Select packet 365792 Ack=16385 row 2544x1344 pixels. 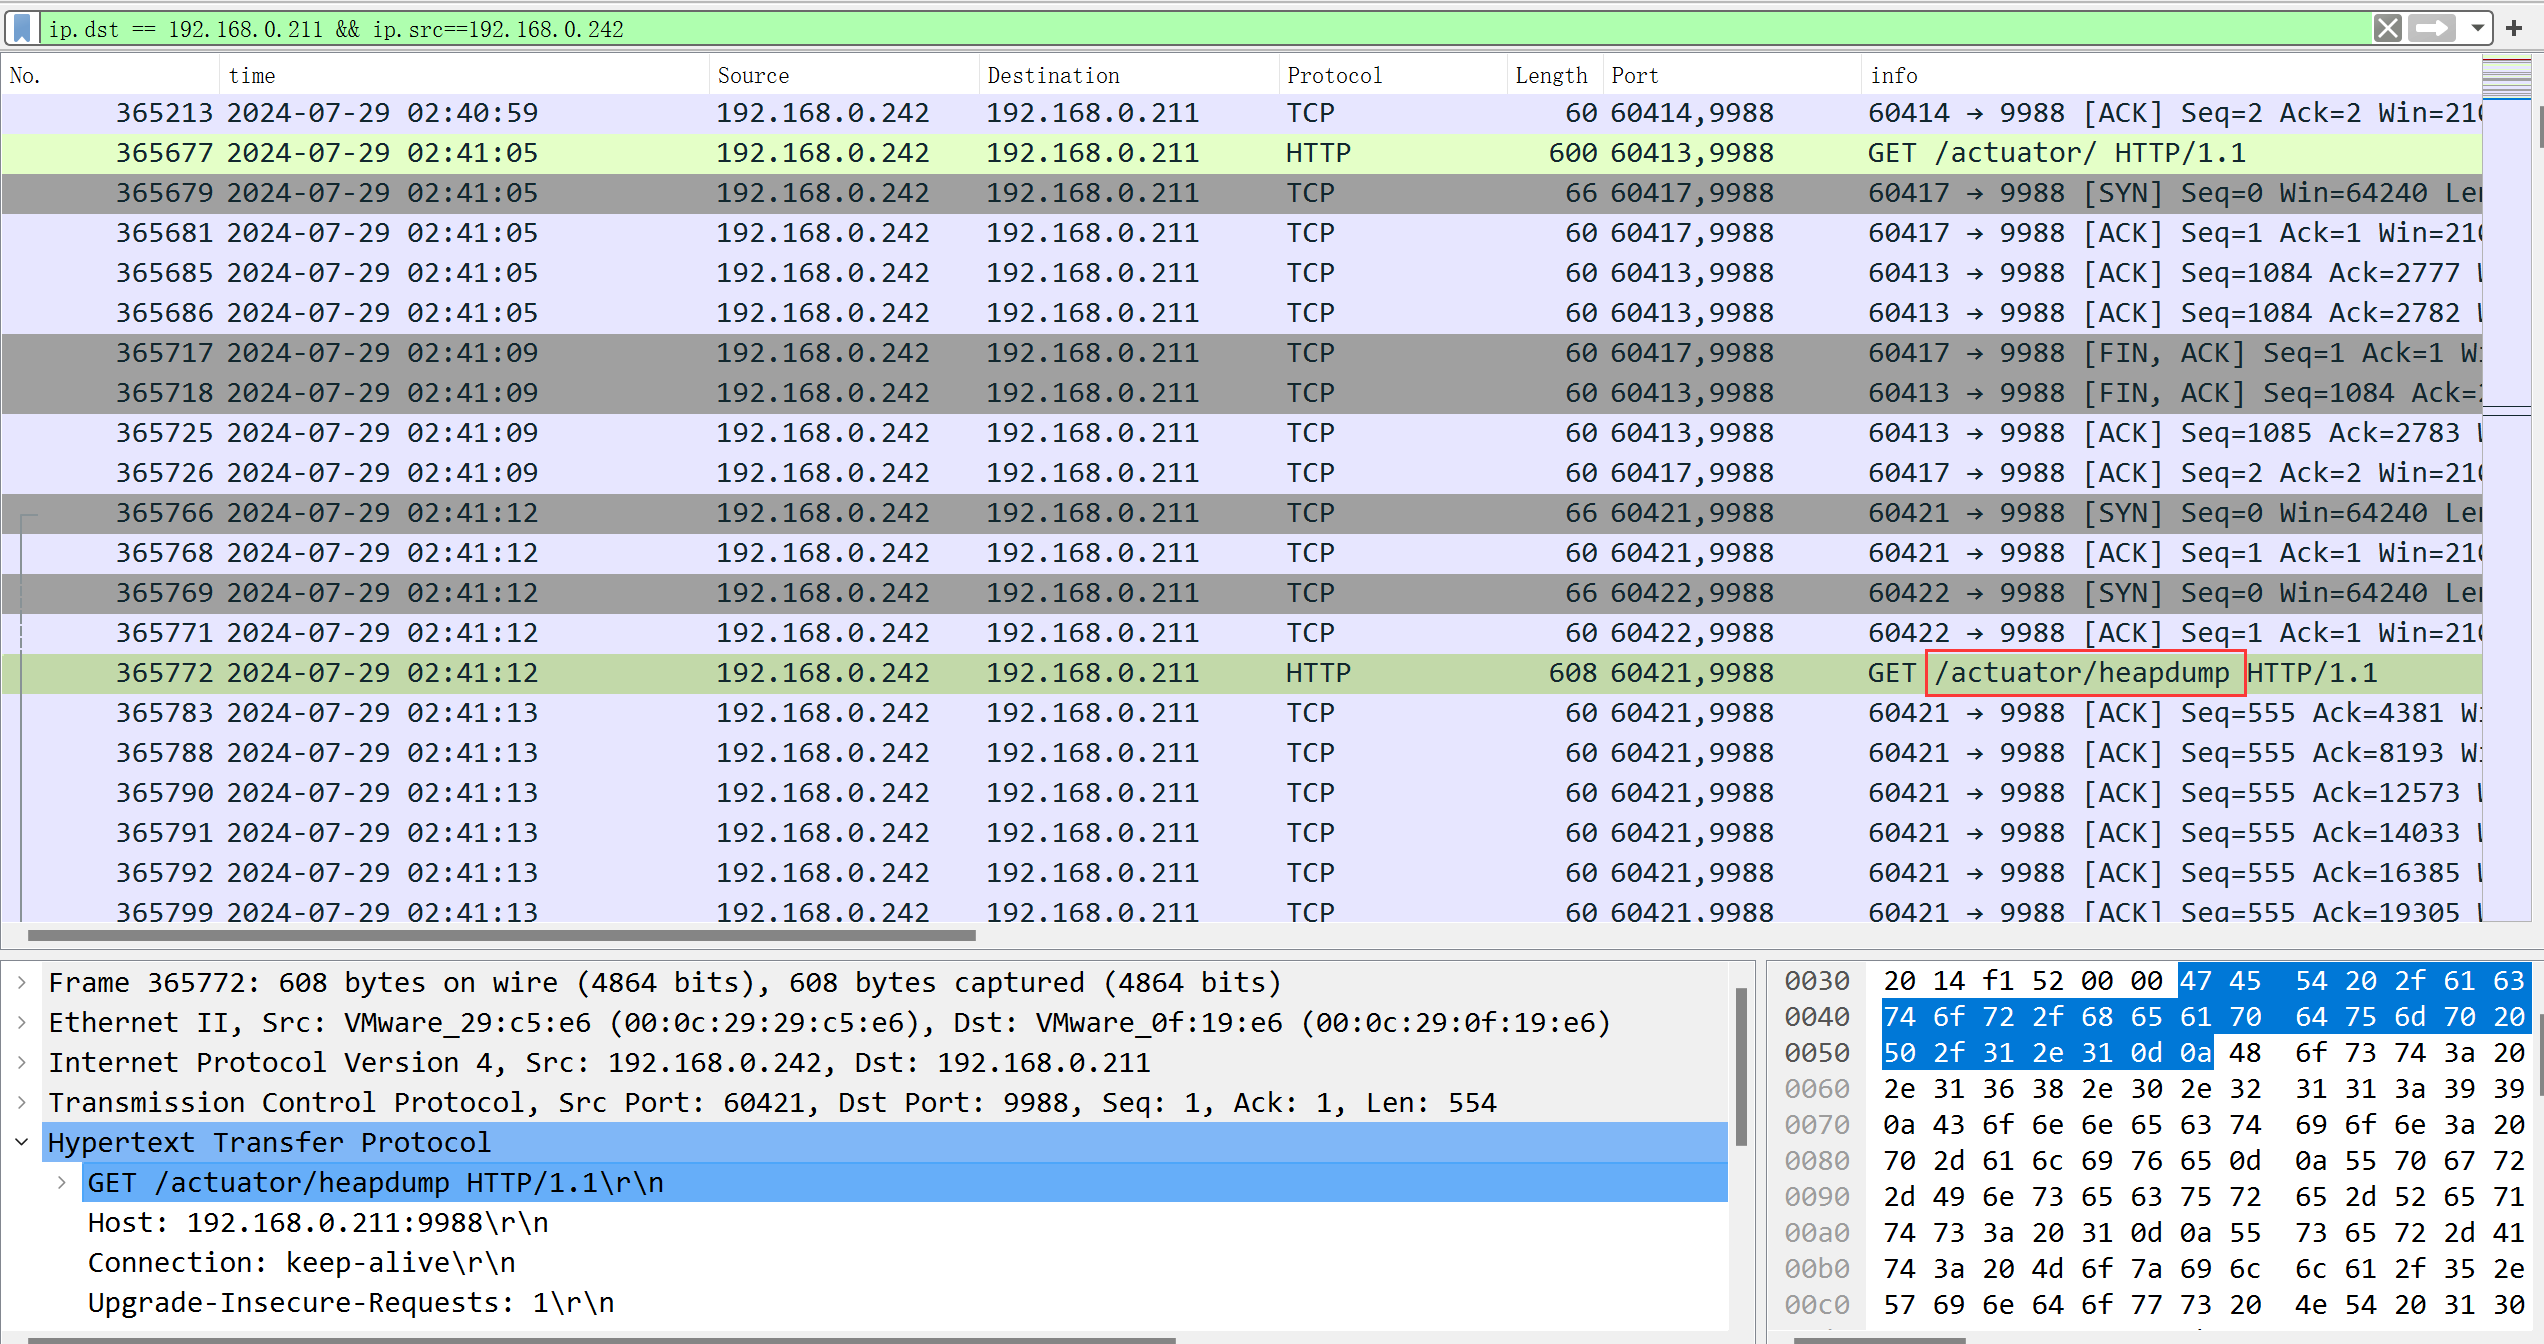tap(1242, 873)
